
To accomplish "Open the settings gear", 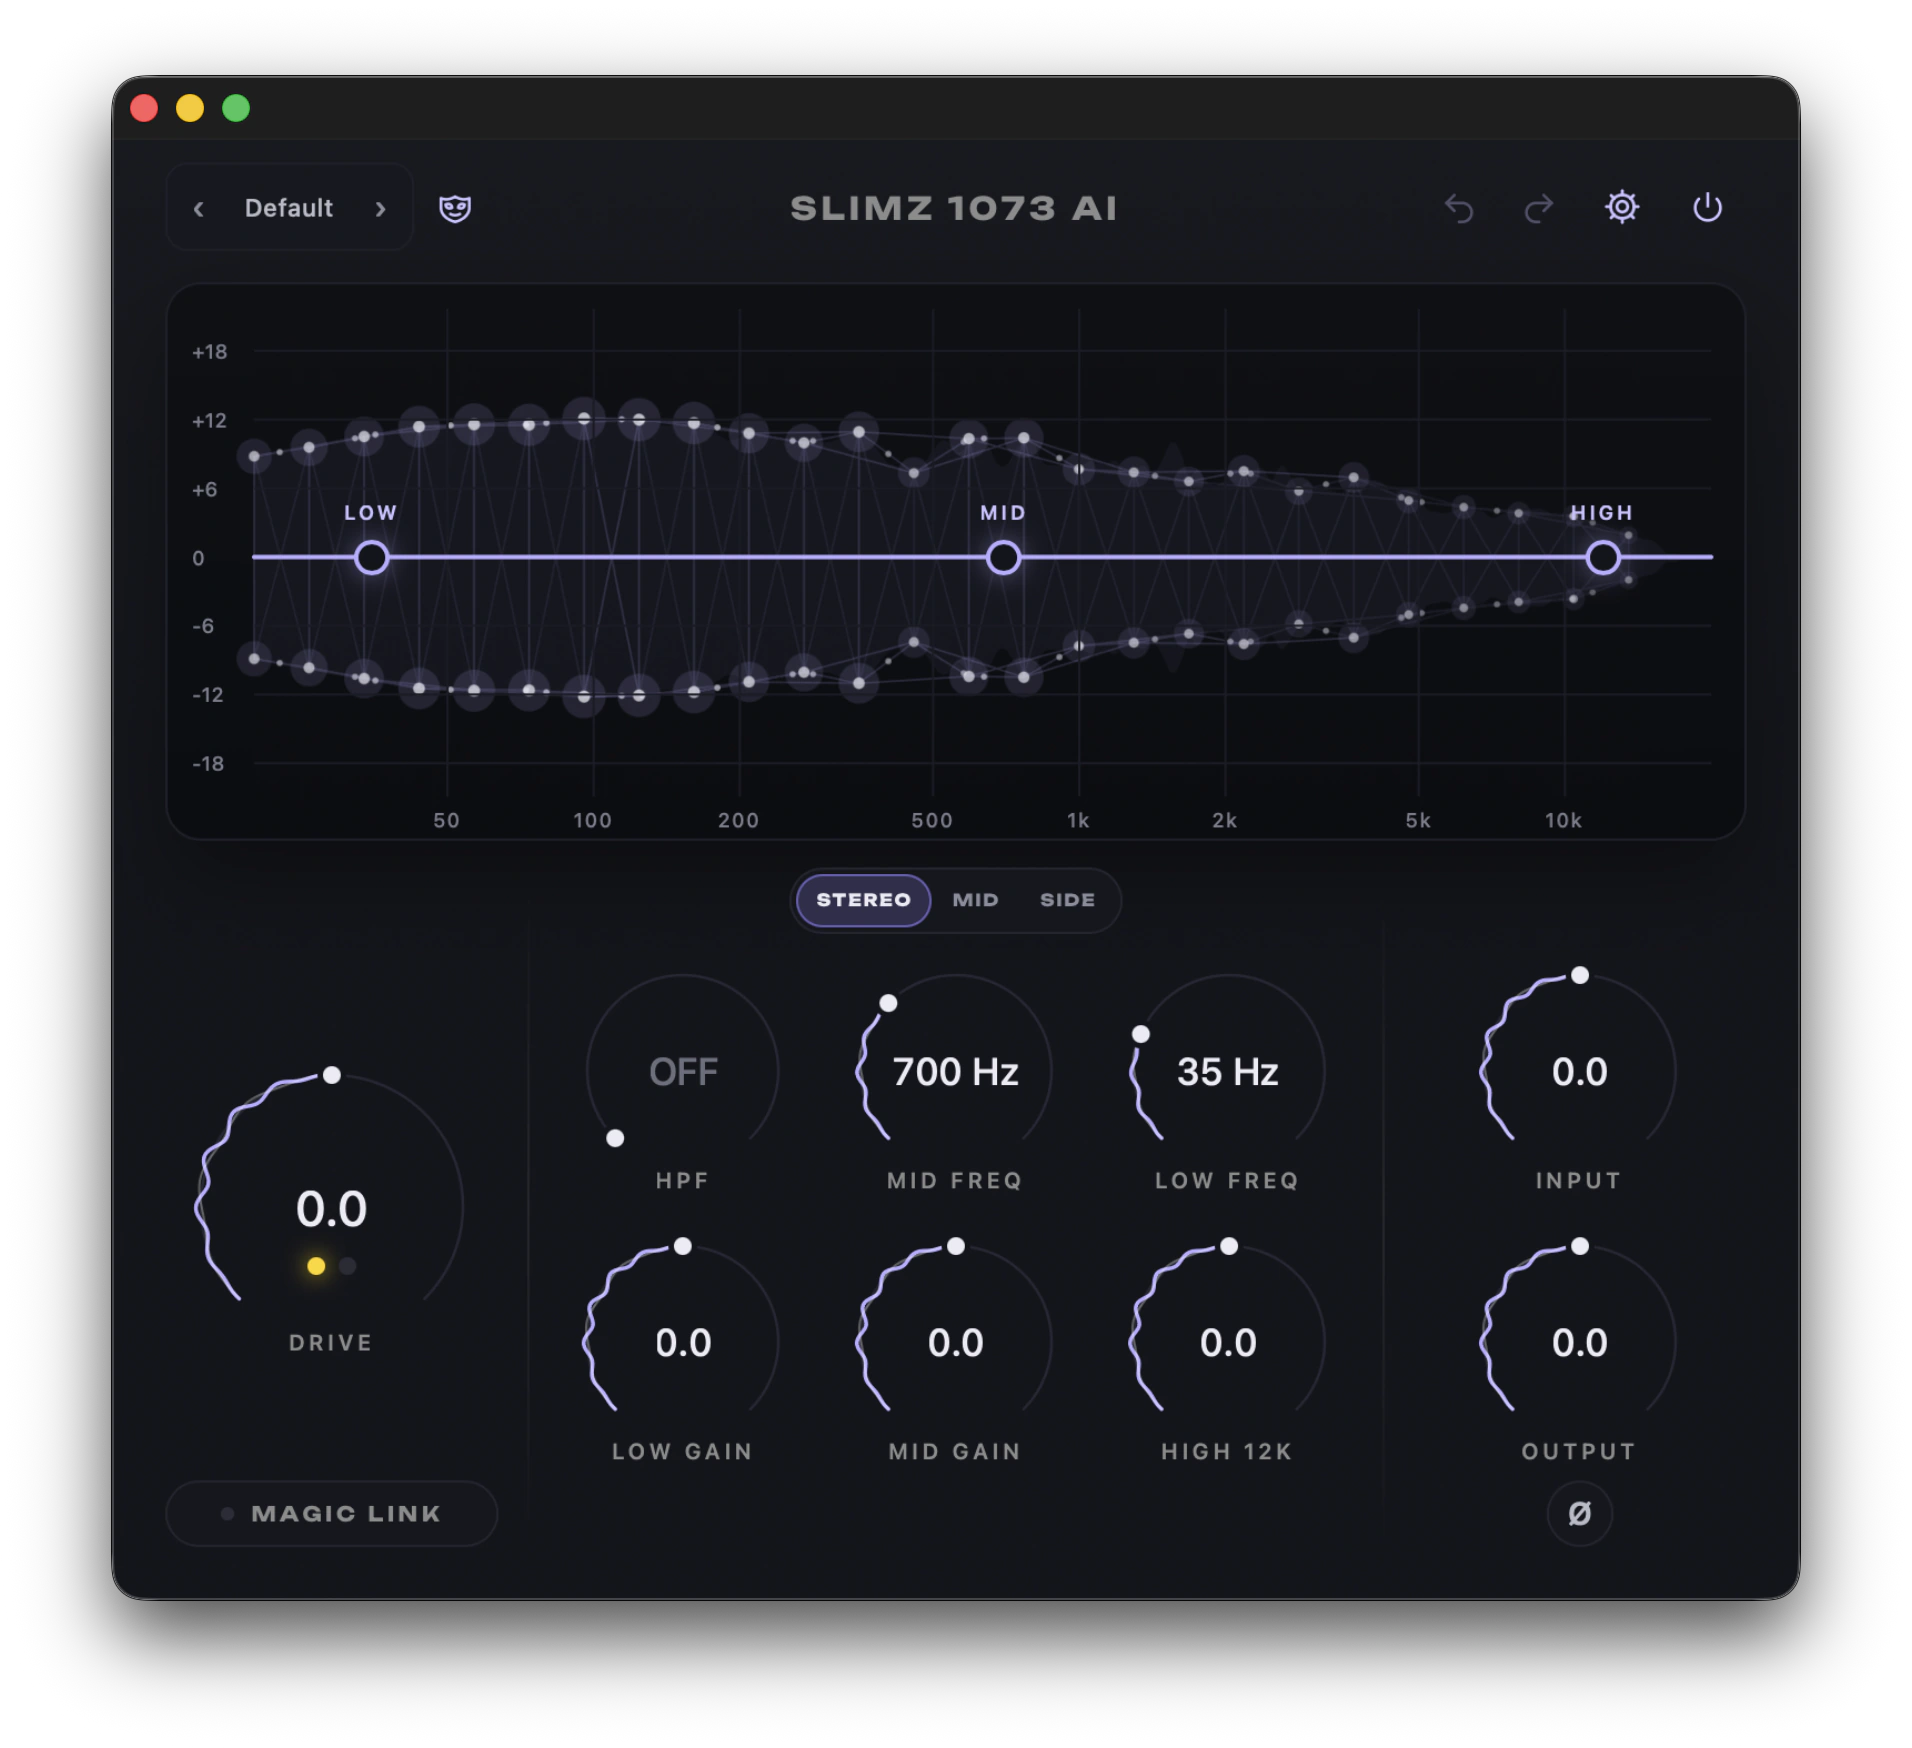I will 1622,207.
